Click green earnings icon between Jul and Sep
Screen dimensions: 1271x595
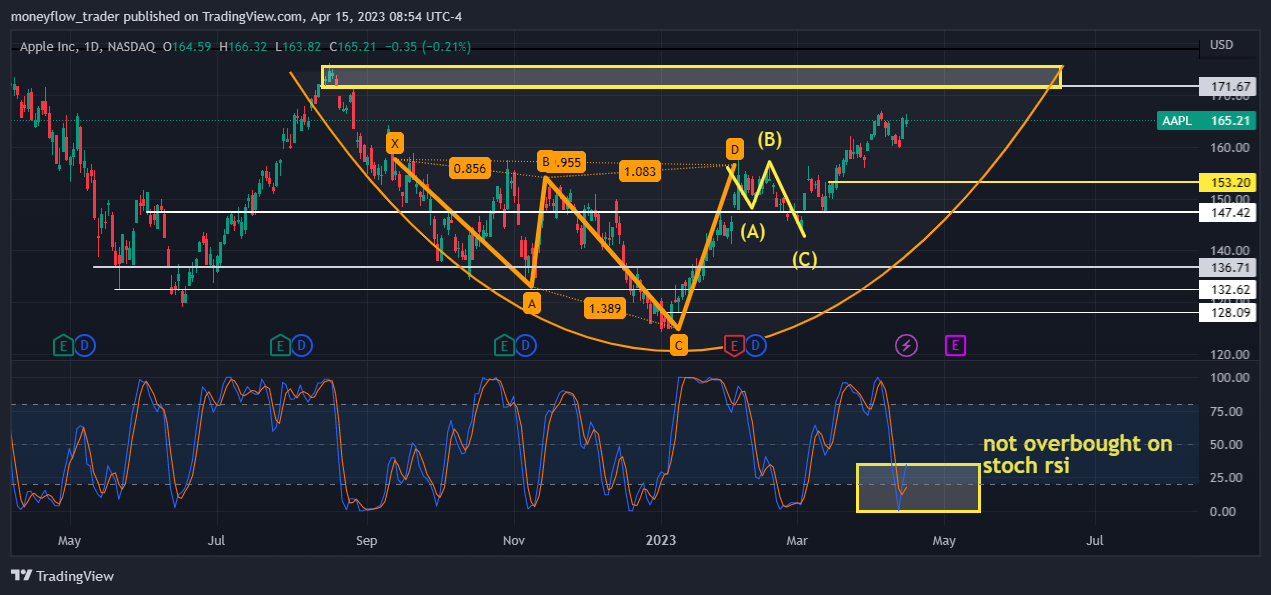pyautogui.click(x=281, y=346)
